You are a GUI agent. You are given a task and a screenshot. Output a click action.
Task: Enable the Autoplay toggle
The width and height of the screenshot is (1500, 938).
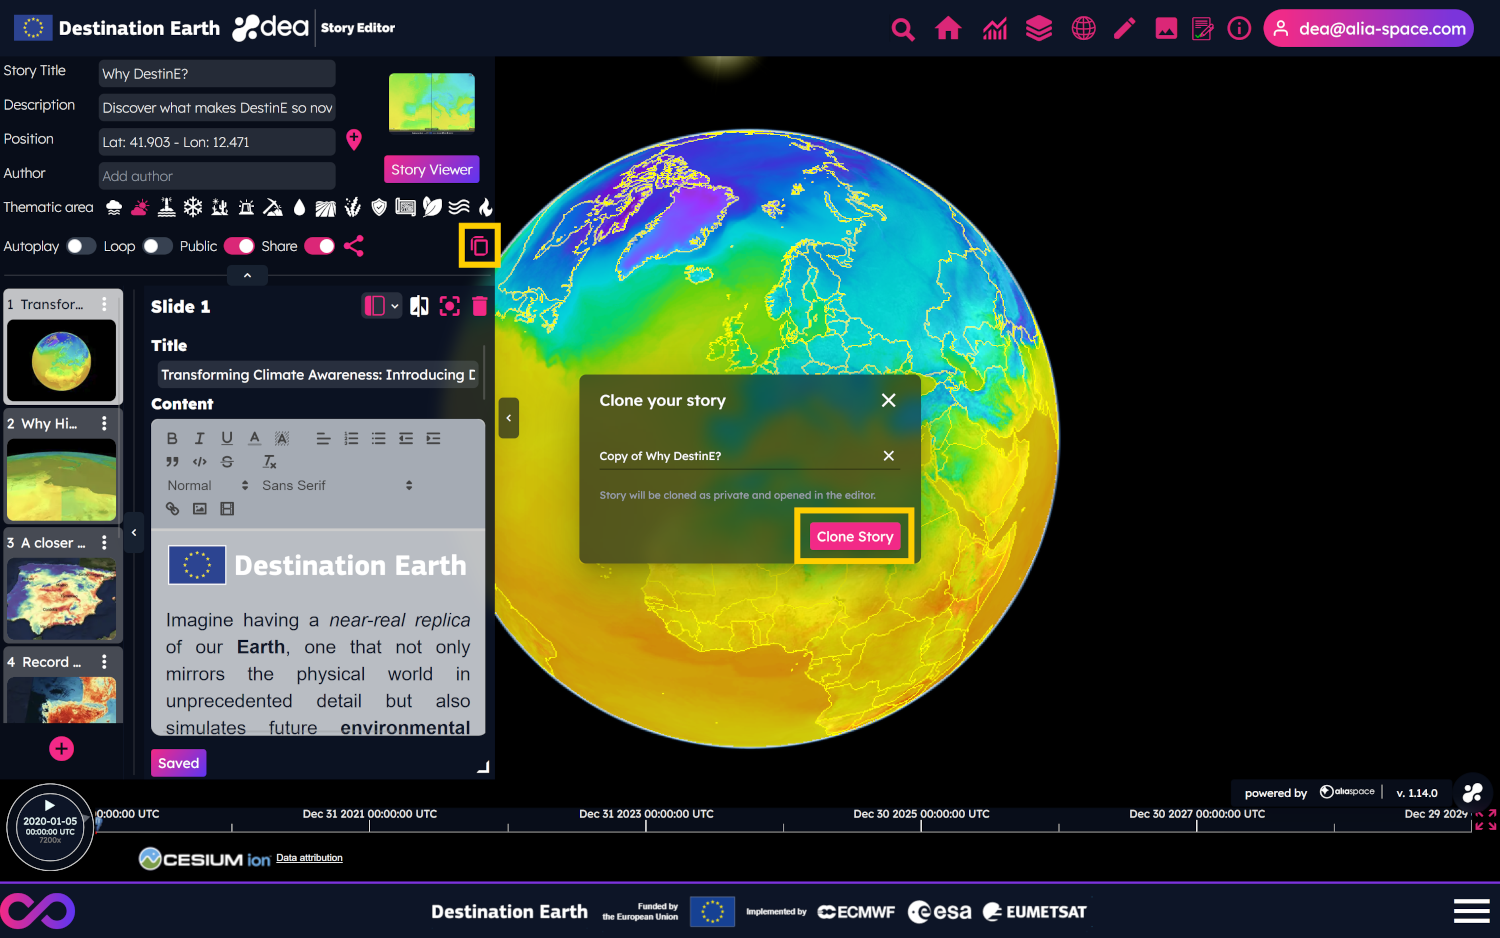click(81, 246)
